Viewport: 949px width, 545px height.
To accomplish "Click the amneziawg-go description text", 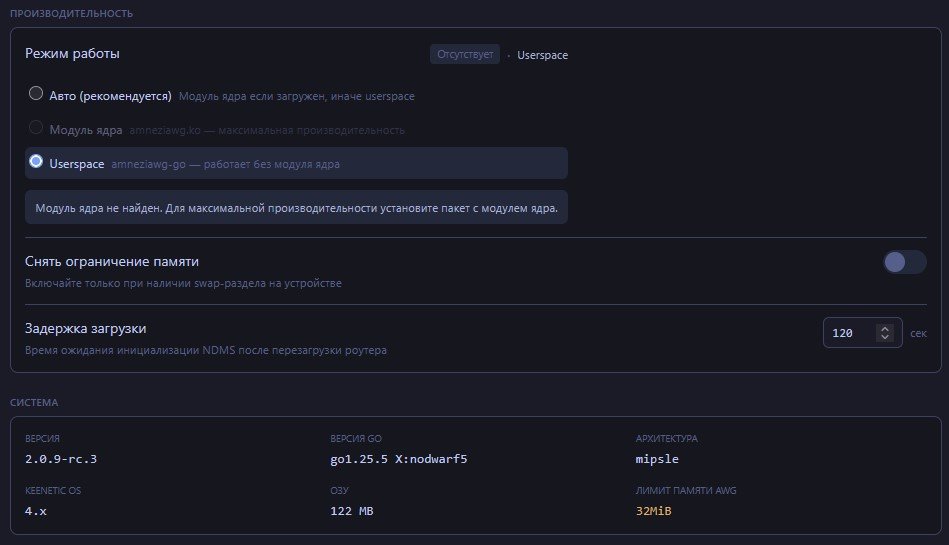I will click(226, 163).
